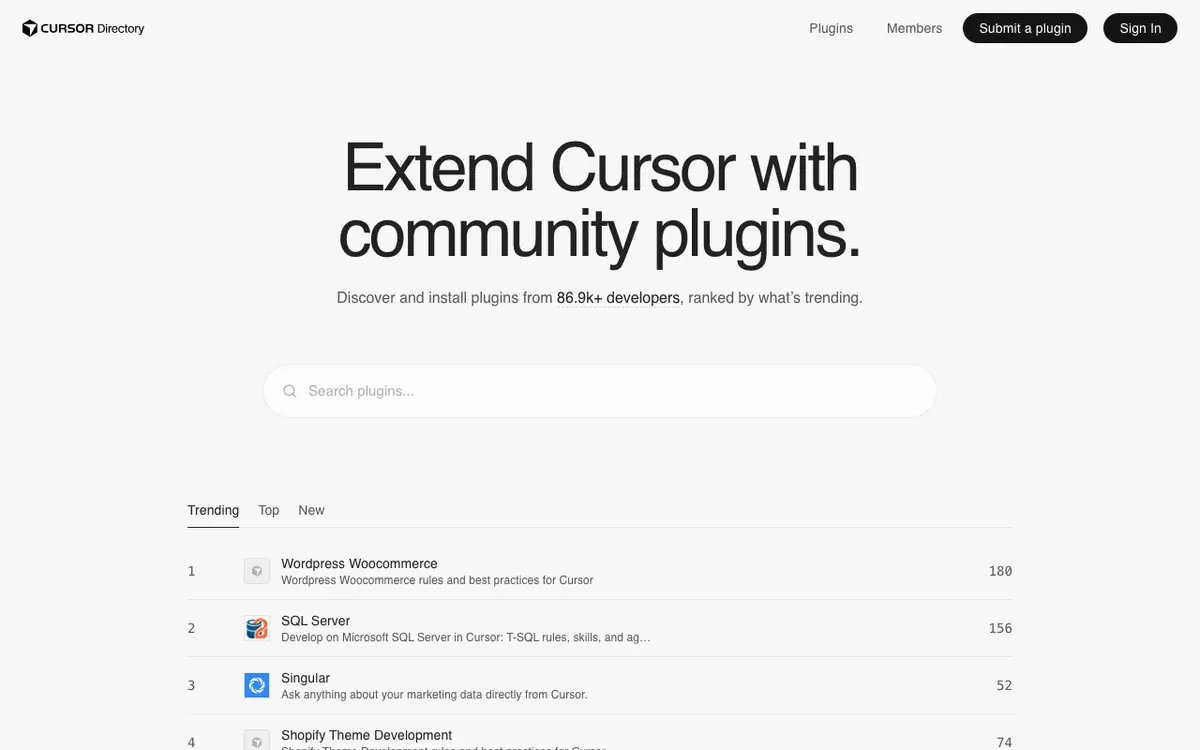Click the Singular plugin icon
1200x750 pixels.
[x=257, y=685]
